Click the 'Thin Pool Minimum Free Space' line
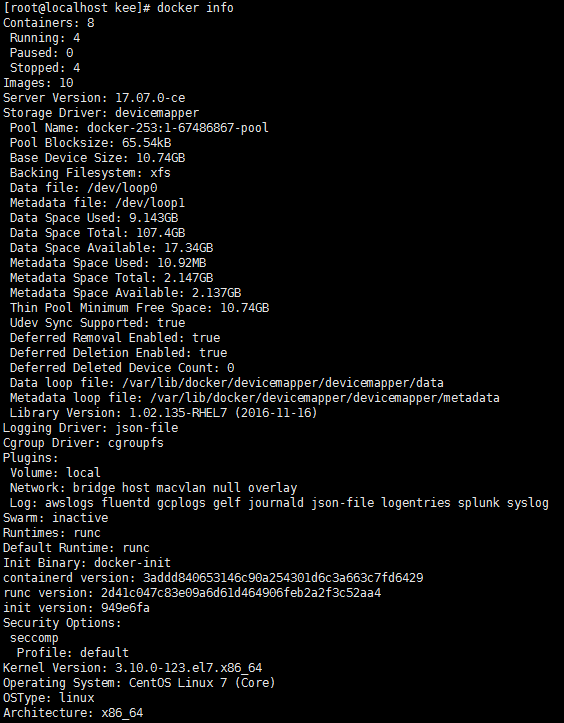This screenshot has height=723, width=564. pos(139,308)
